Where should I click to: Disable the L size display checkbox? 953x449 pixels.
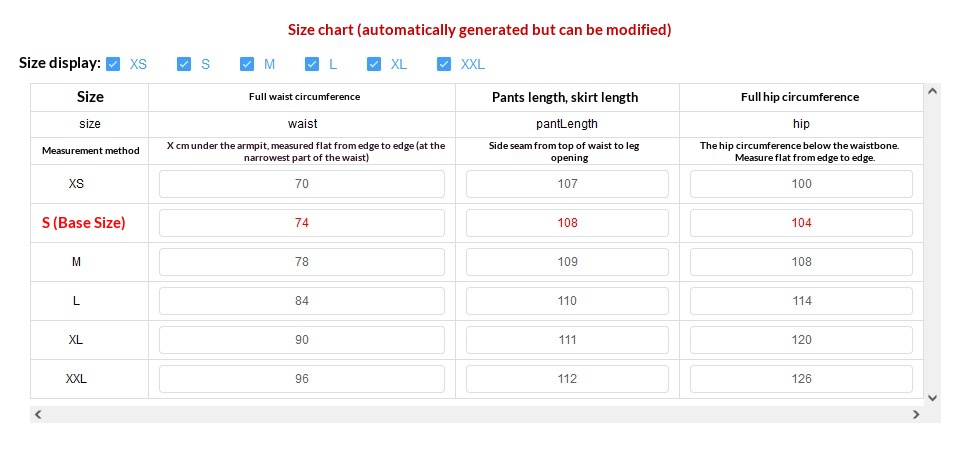(x=312, y=64)
